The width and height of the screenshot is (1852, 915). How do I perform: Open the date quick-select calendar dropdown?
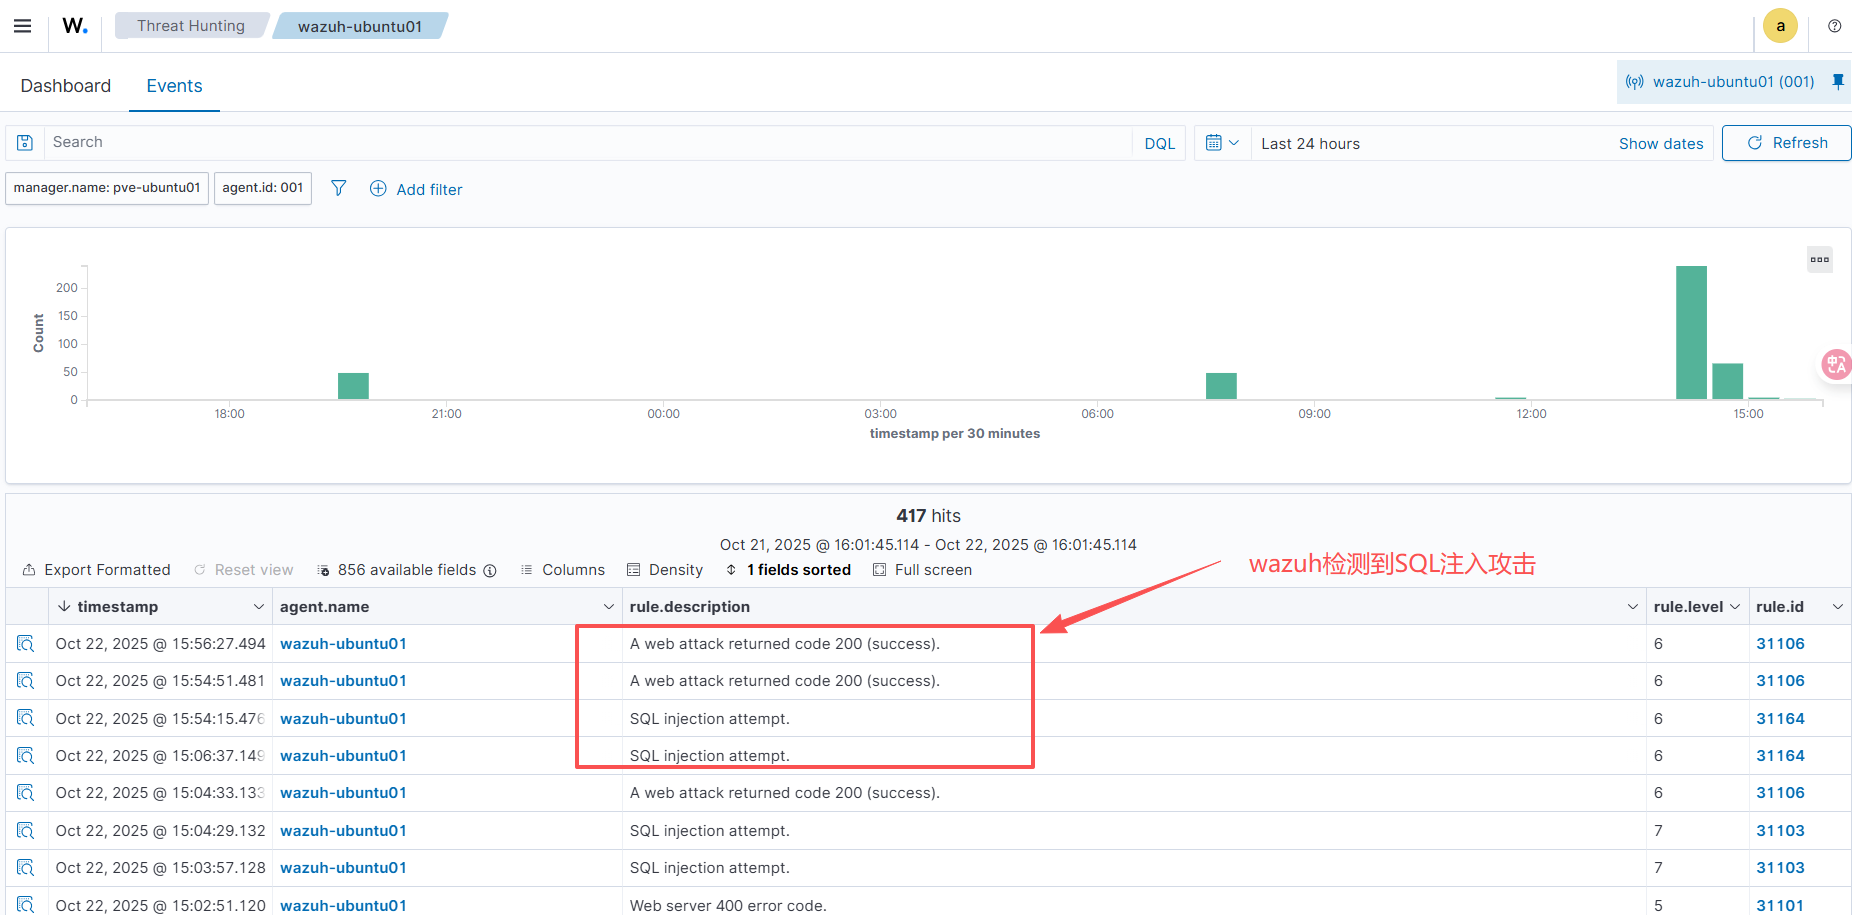coord(1222,143)
